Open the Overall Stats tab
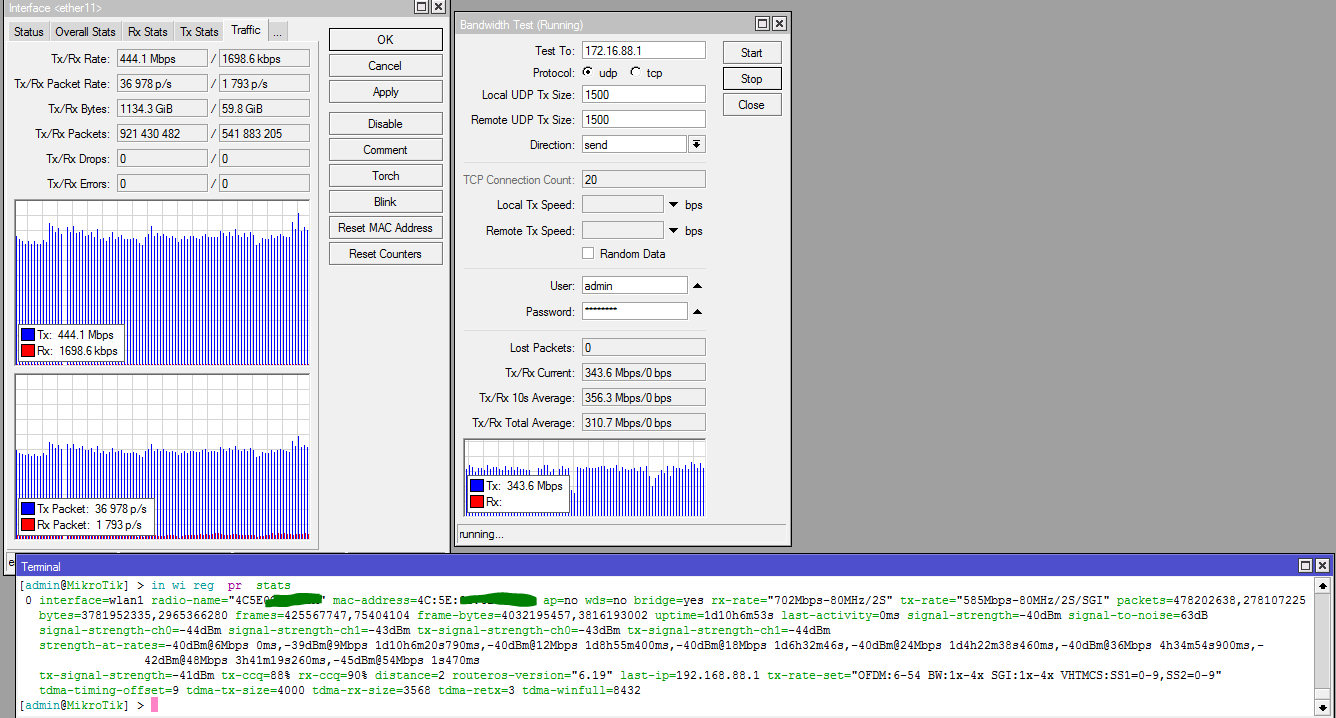 [x=85, y=31]
